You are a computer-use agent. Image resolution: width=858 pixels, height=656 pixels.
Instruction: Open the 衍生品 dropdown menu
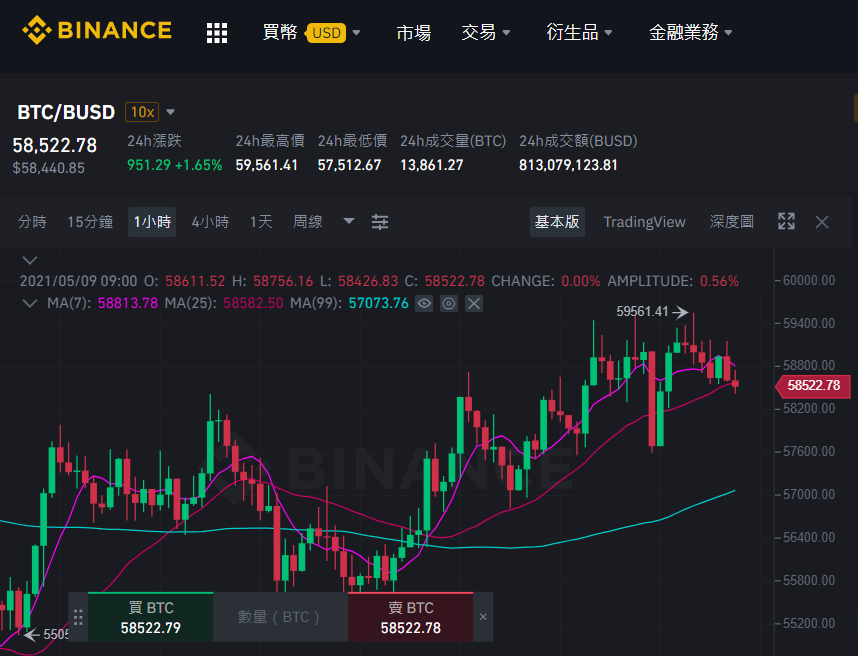tap(579, 33)
